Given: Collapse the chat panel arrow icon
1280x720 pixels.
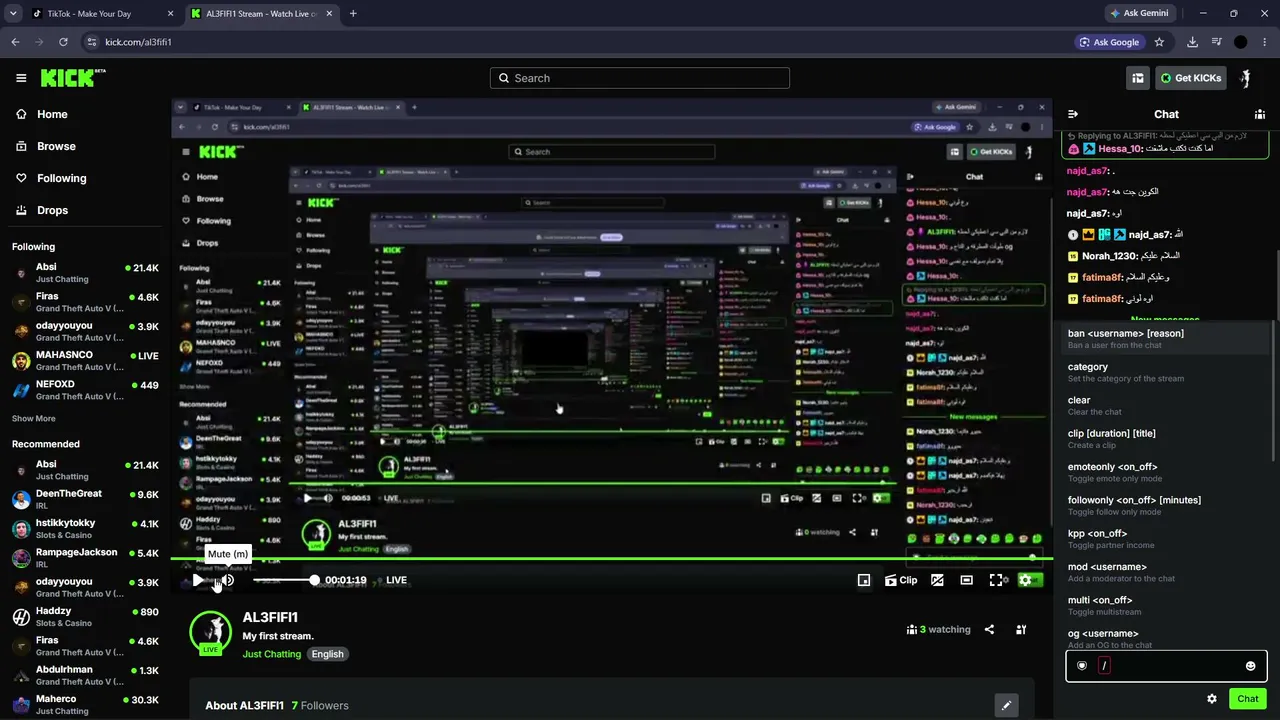Looking at the screenshot, I should pos(1073,114).
